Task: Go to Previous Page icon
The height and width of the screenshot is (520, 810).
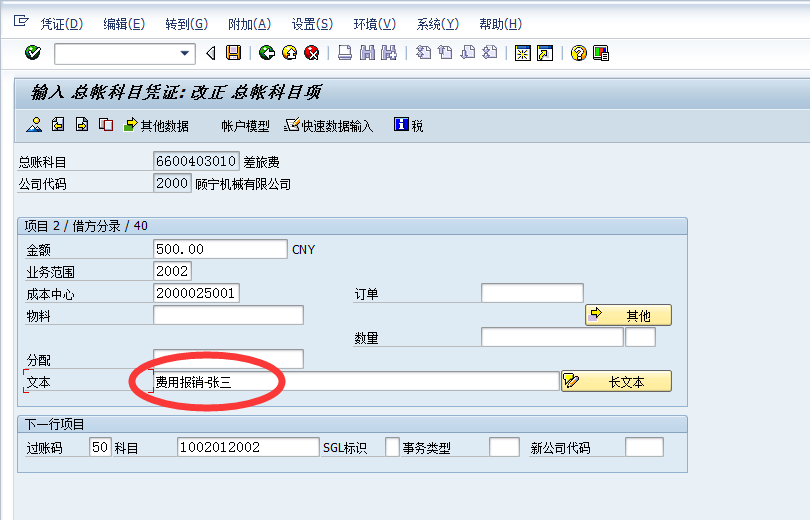Action: (x=445, y=53)
